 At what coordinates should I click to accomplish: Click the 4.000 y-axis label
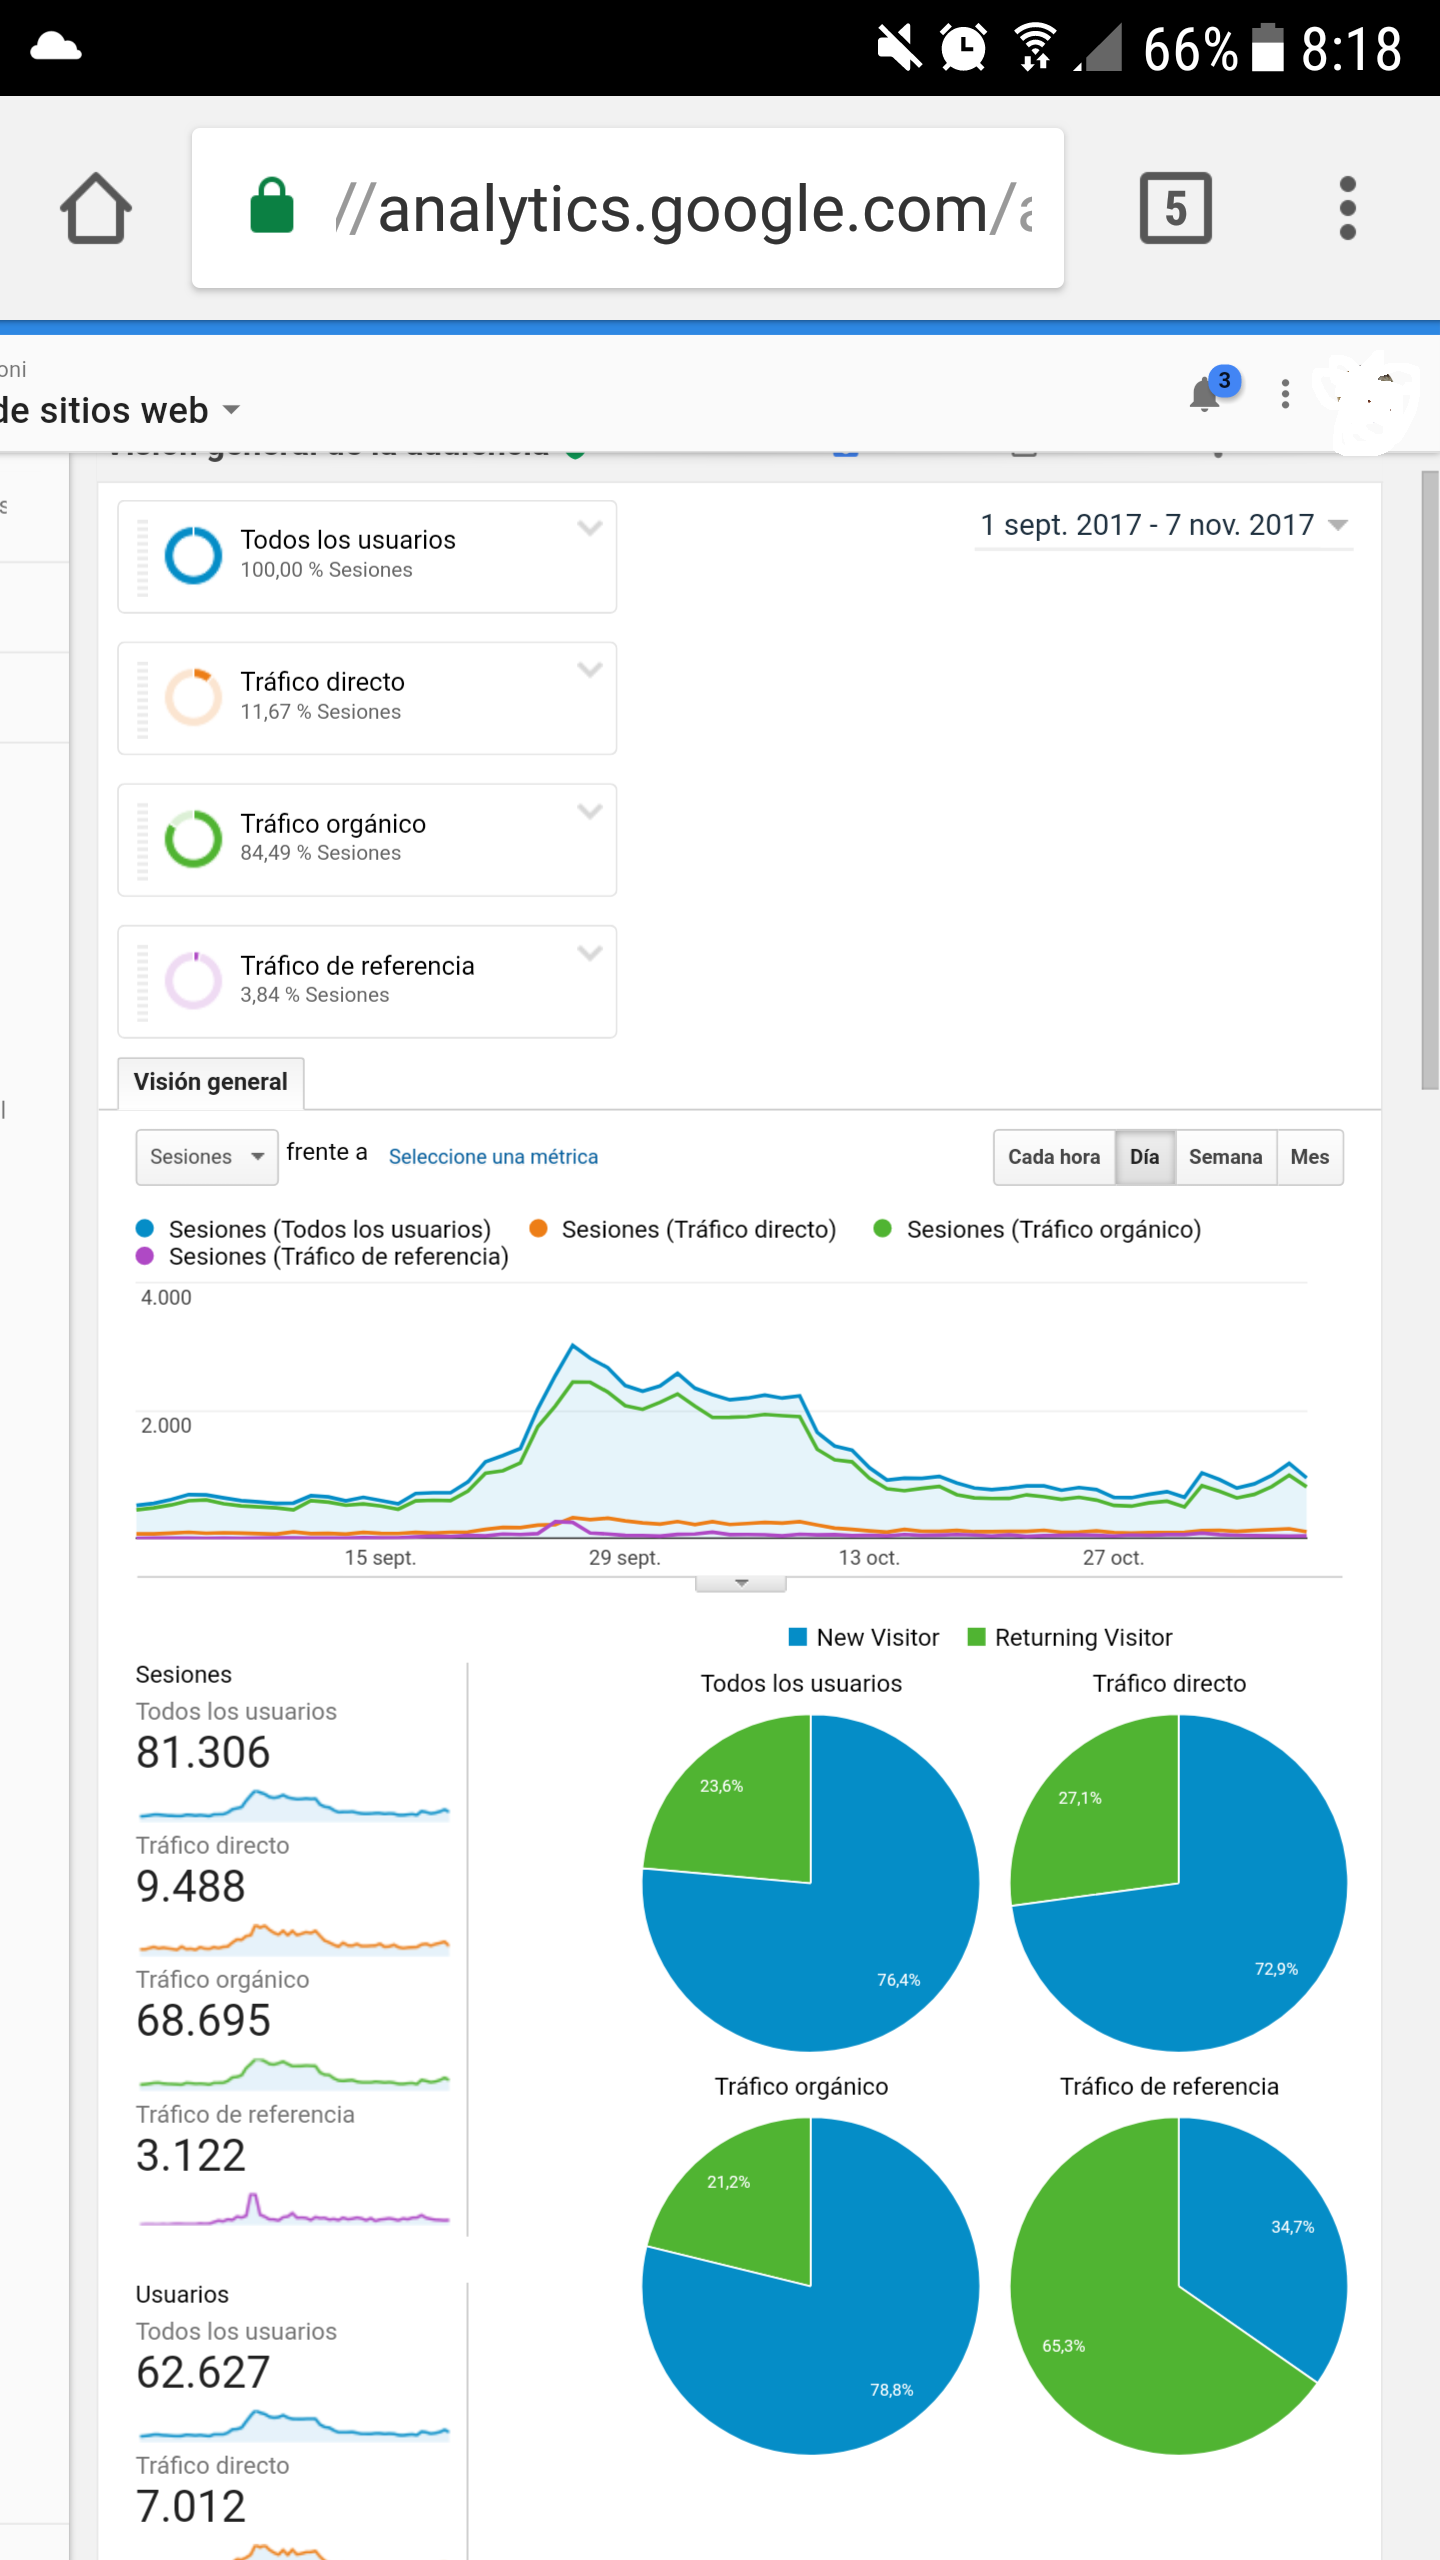(x=166, y=1297)
